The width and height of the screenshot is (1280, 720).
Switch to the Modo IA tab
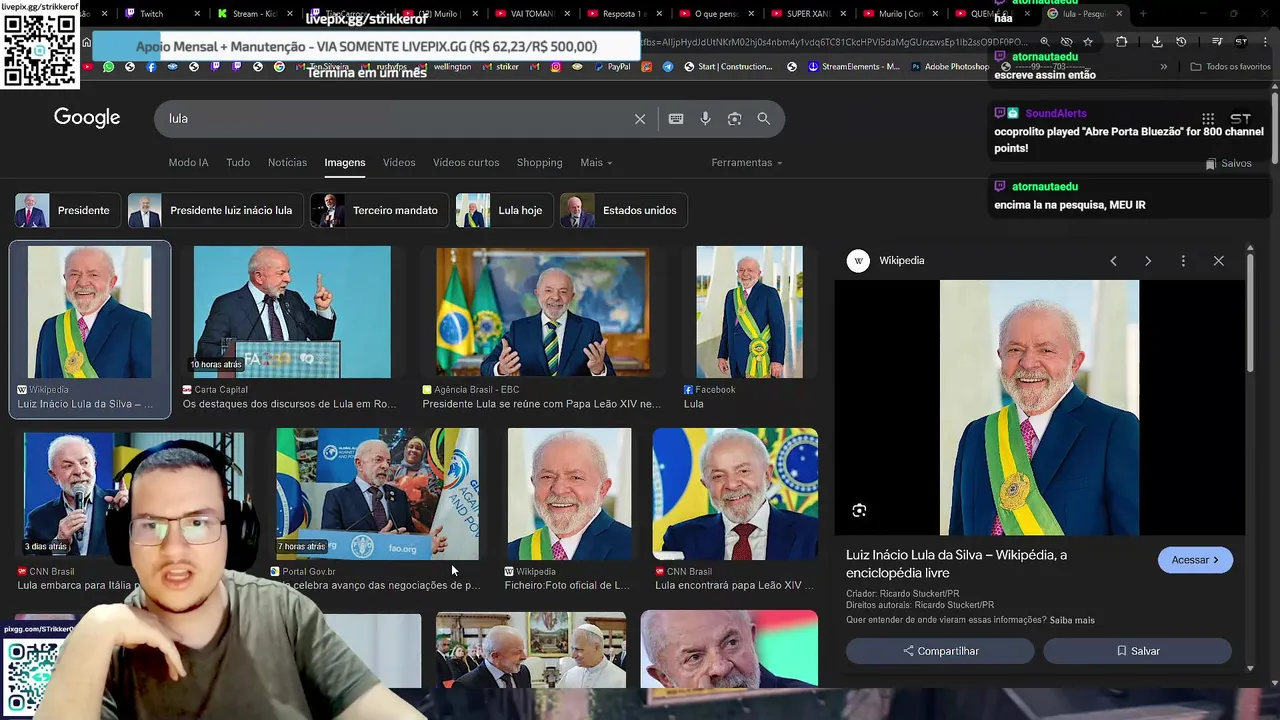point(188,162)
